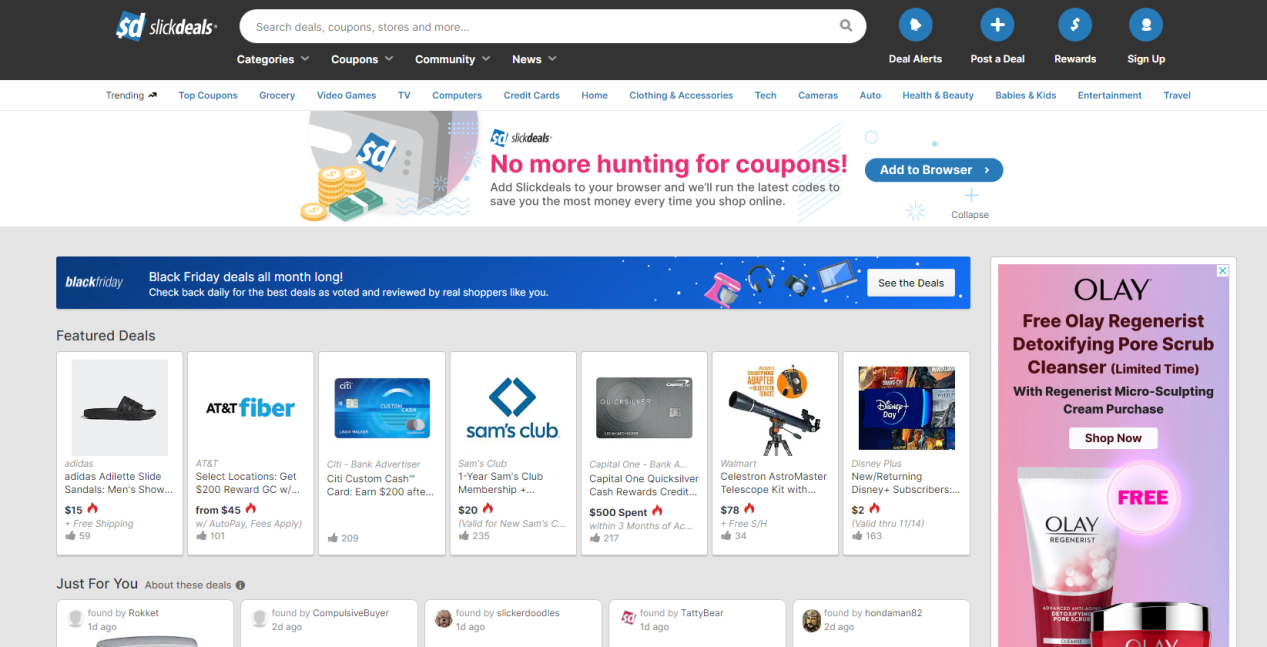1267x647 pixels.
Task: Click the fire icon beside the $2 Disney Plus price
Action: click(874, 509)
